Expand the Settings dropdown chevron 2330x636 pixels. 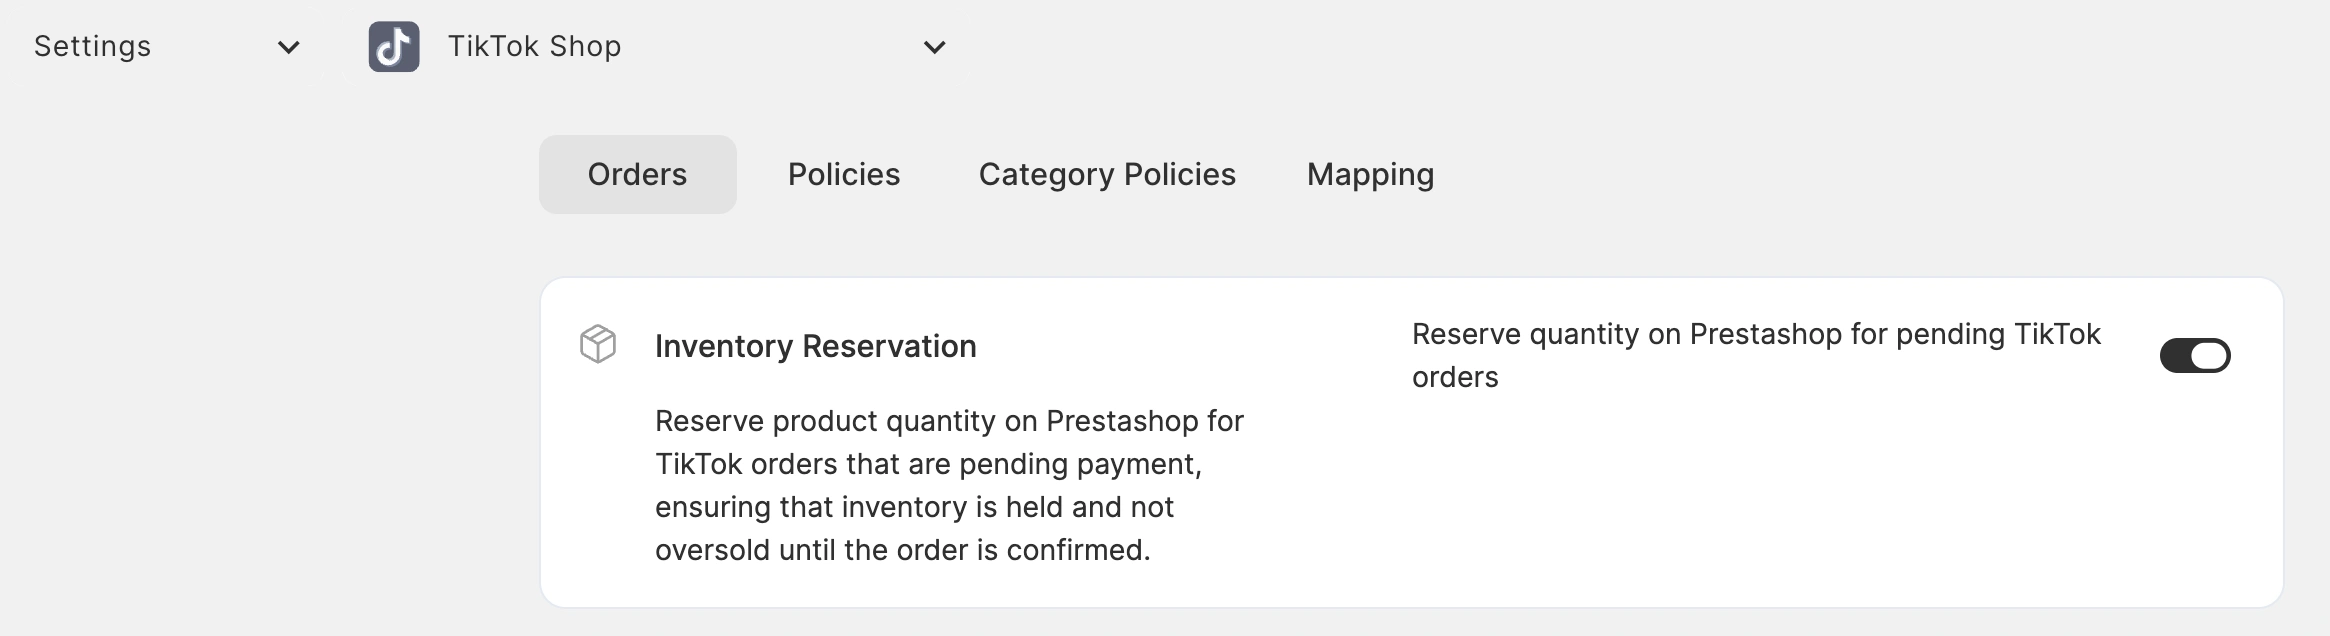tap(289, 47)
